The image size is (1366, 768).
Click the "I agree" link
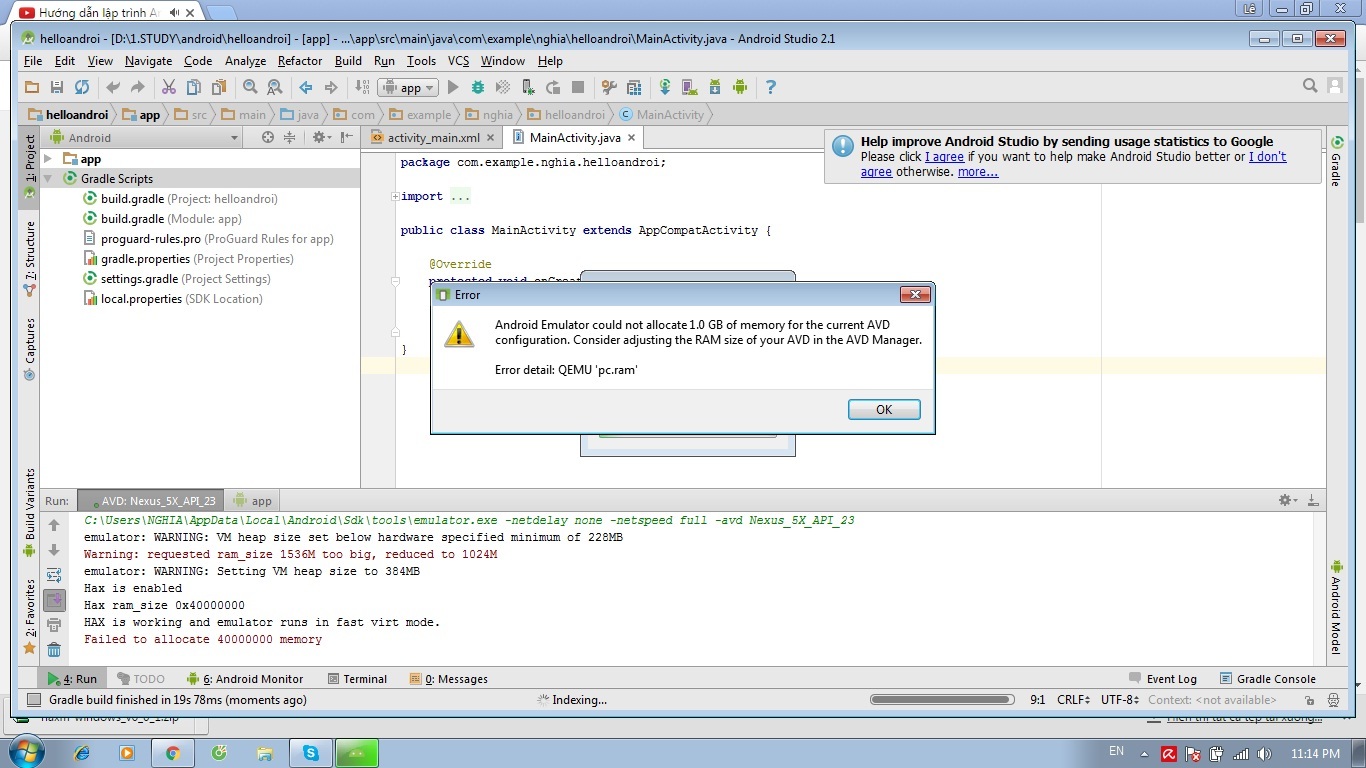tap(944, 157)
